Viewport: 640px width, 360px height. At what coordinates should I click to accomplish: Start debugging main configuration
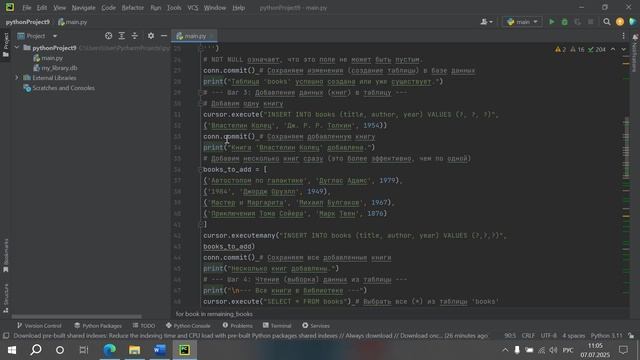564,22
